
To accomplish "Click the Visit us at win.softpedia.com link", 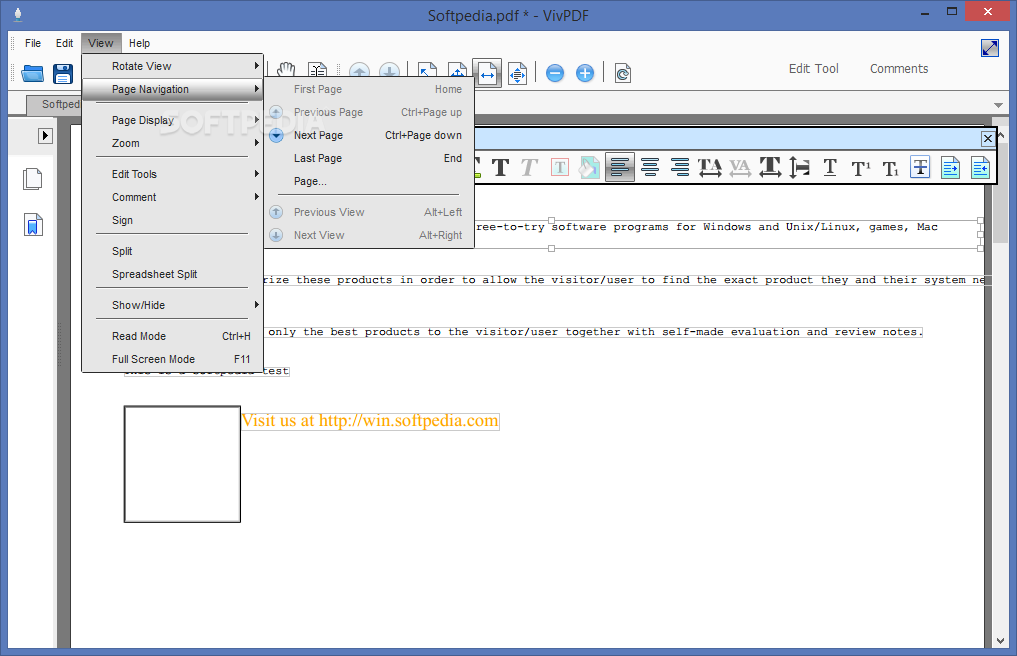I will 370,420.
